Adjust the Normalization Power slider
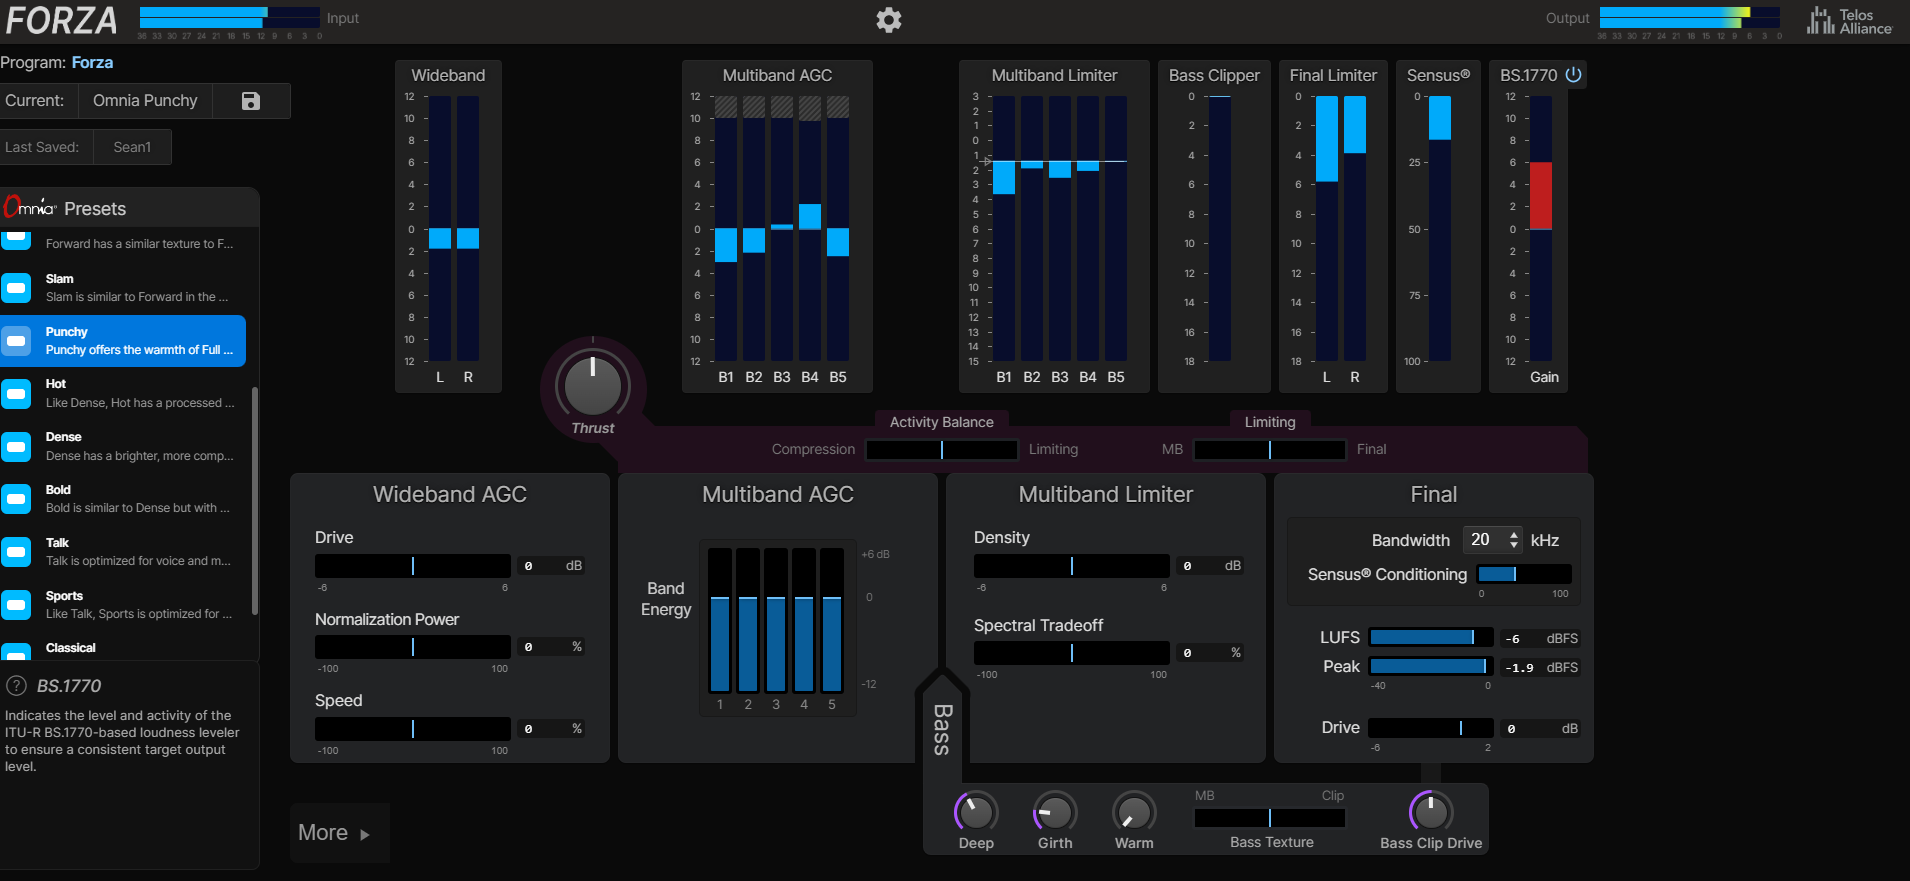This screenshot has height=881, width=1910. pyautogui.click(x=413, y=647)
